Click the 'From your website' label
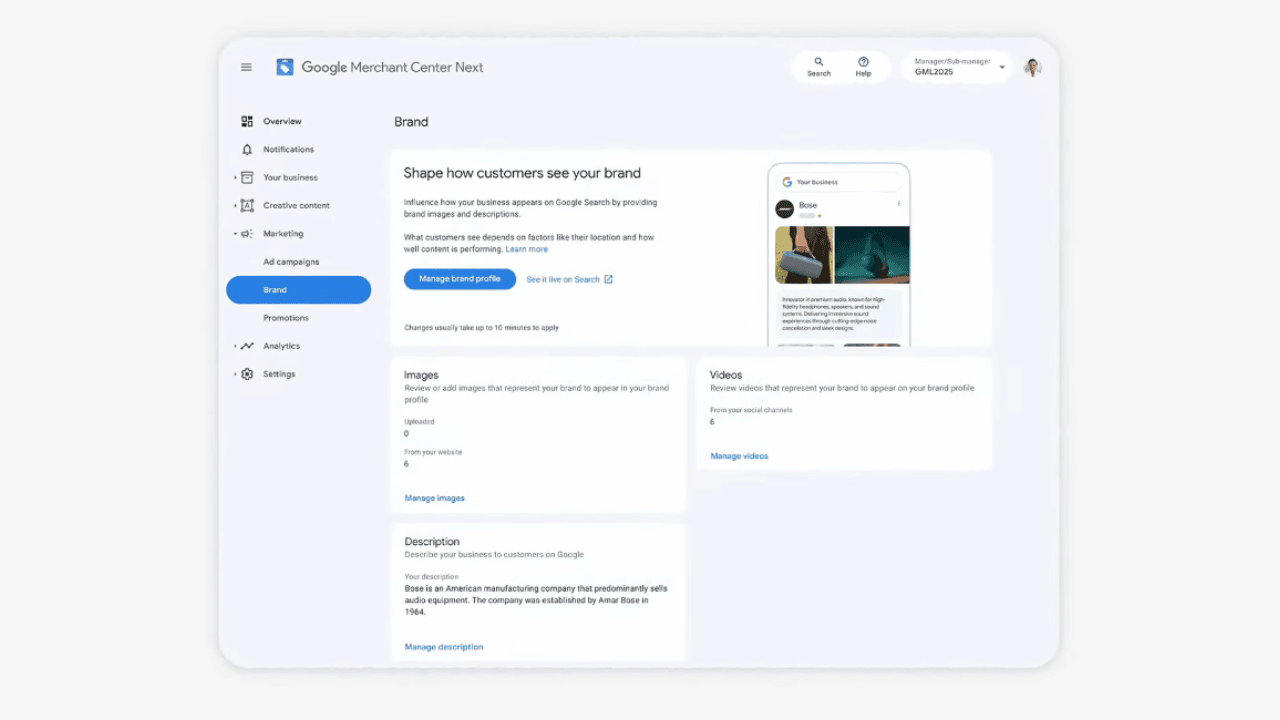The height and width of the screenshot is (720, 1280). point(433,452)
